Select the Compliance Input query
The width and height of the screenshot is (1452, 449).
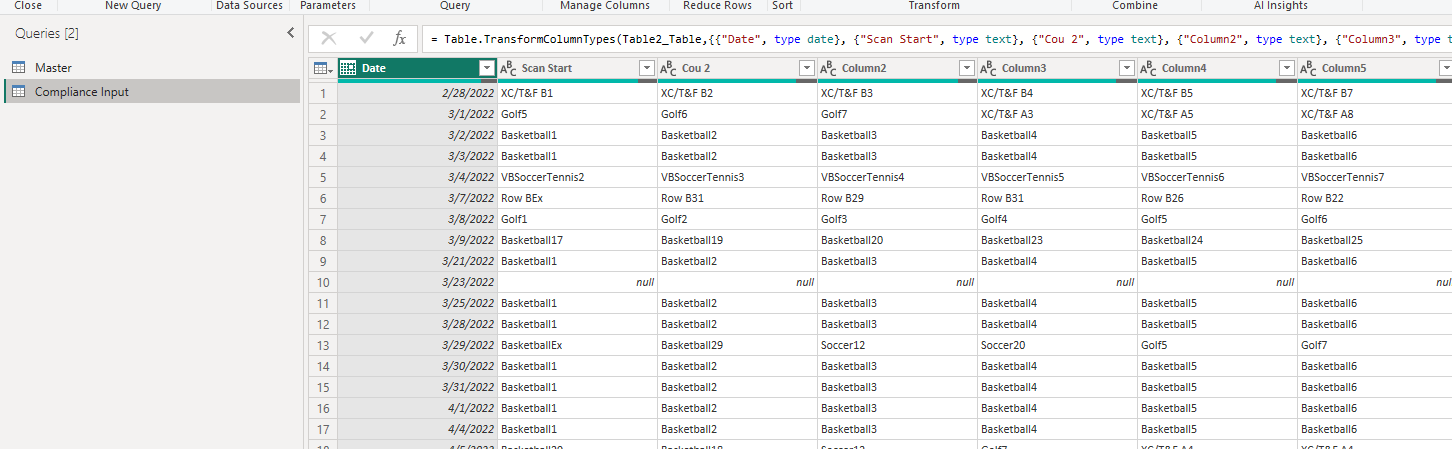pyautogui.click(x=152, y=91)
